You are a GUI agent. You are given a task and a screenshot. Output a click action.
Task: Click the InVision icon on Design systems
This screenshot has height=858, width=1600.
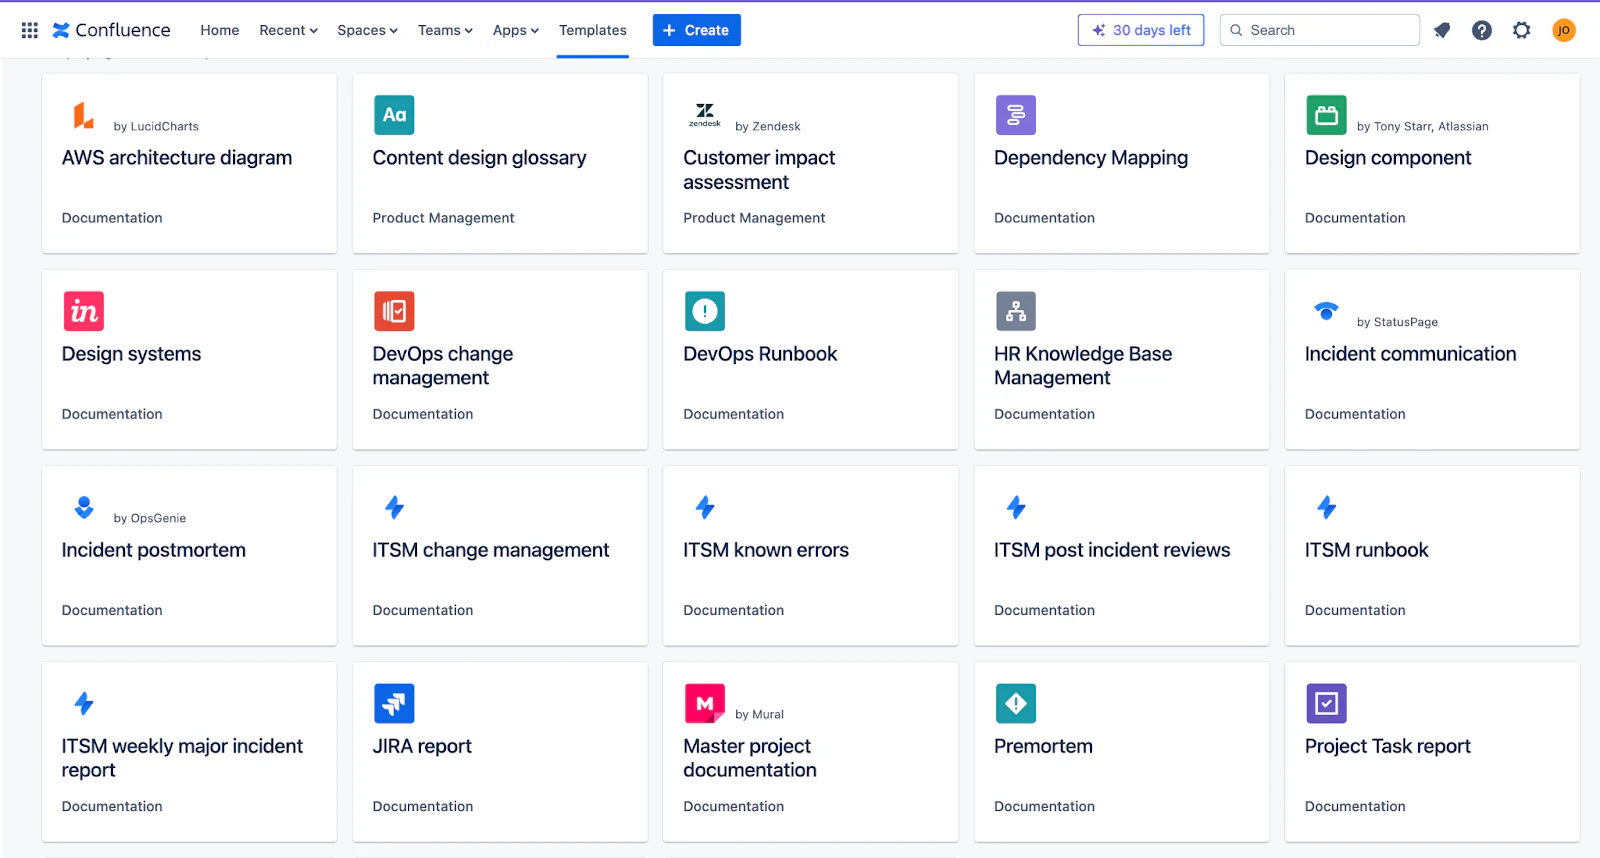coord(84,311)
